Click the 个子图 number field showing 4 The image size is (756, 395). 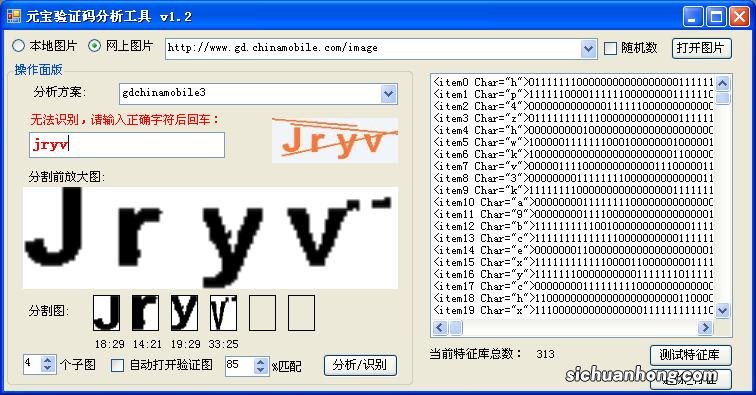click(32, 364)
